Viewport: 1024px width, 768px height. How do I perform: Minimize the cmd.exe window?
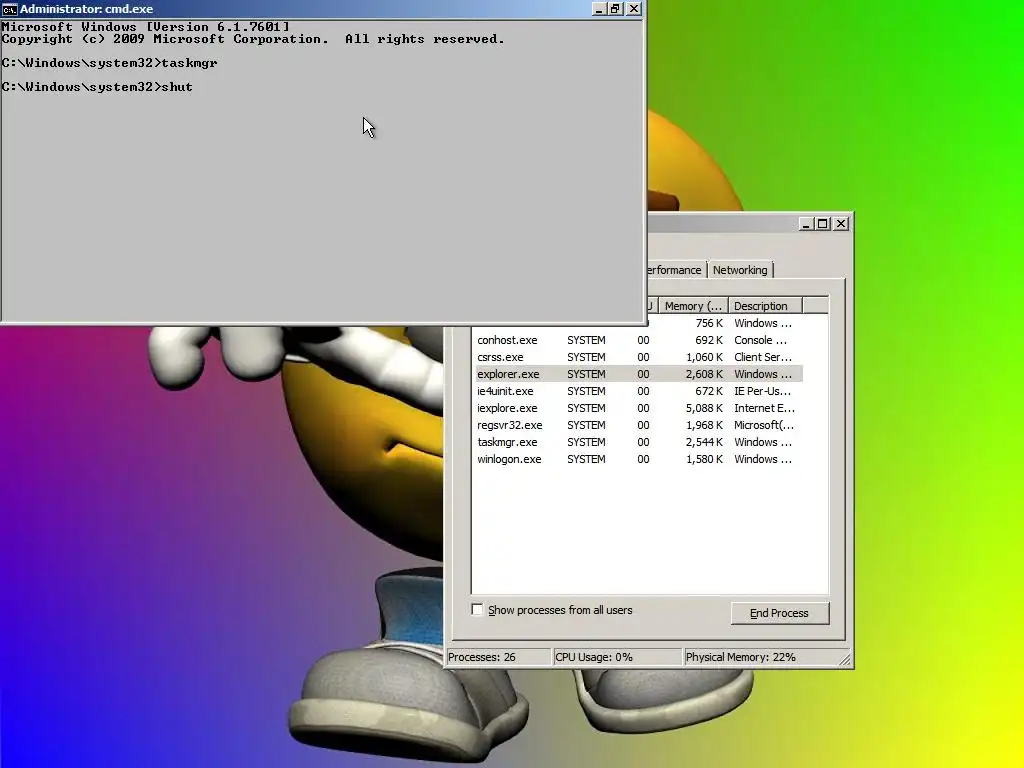point(599,9)
